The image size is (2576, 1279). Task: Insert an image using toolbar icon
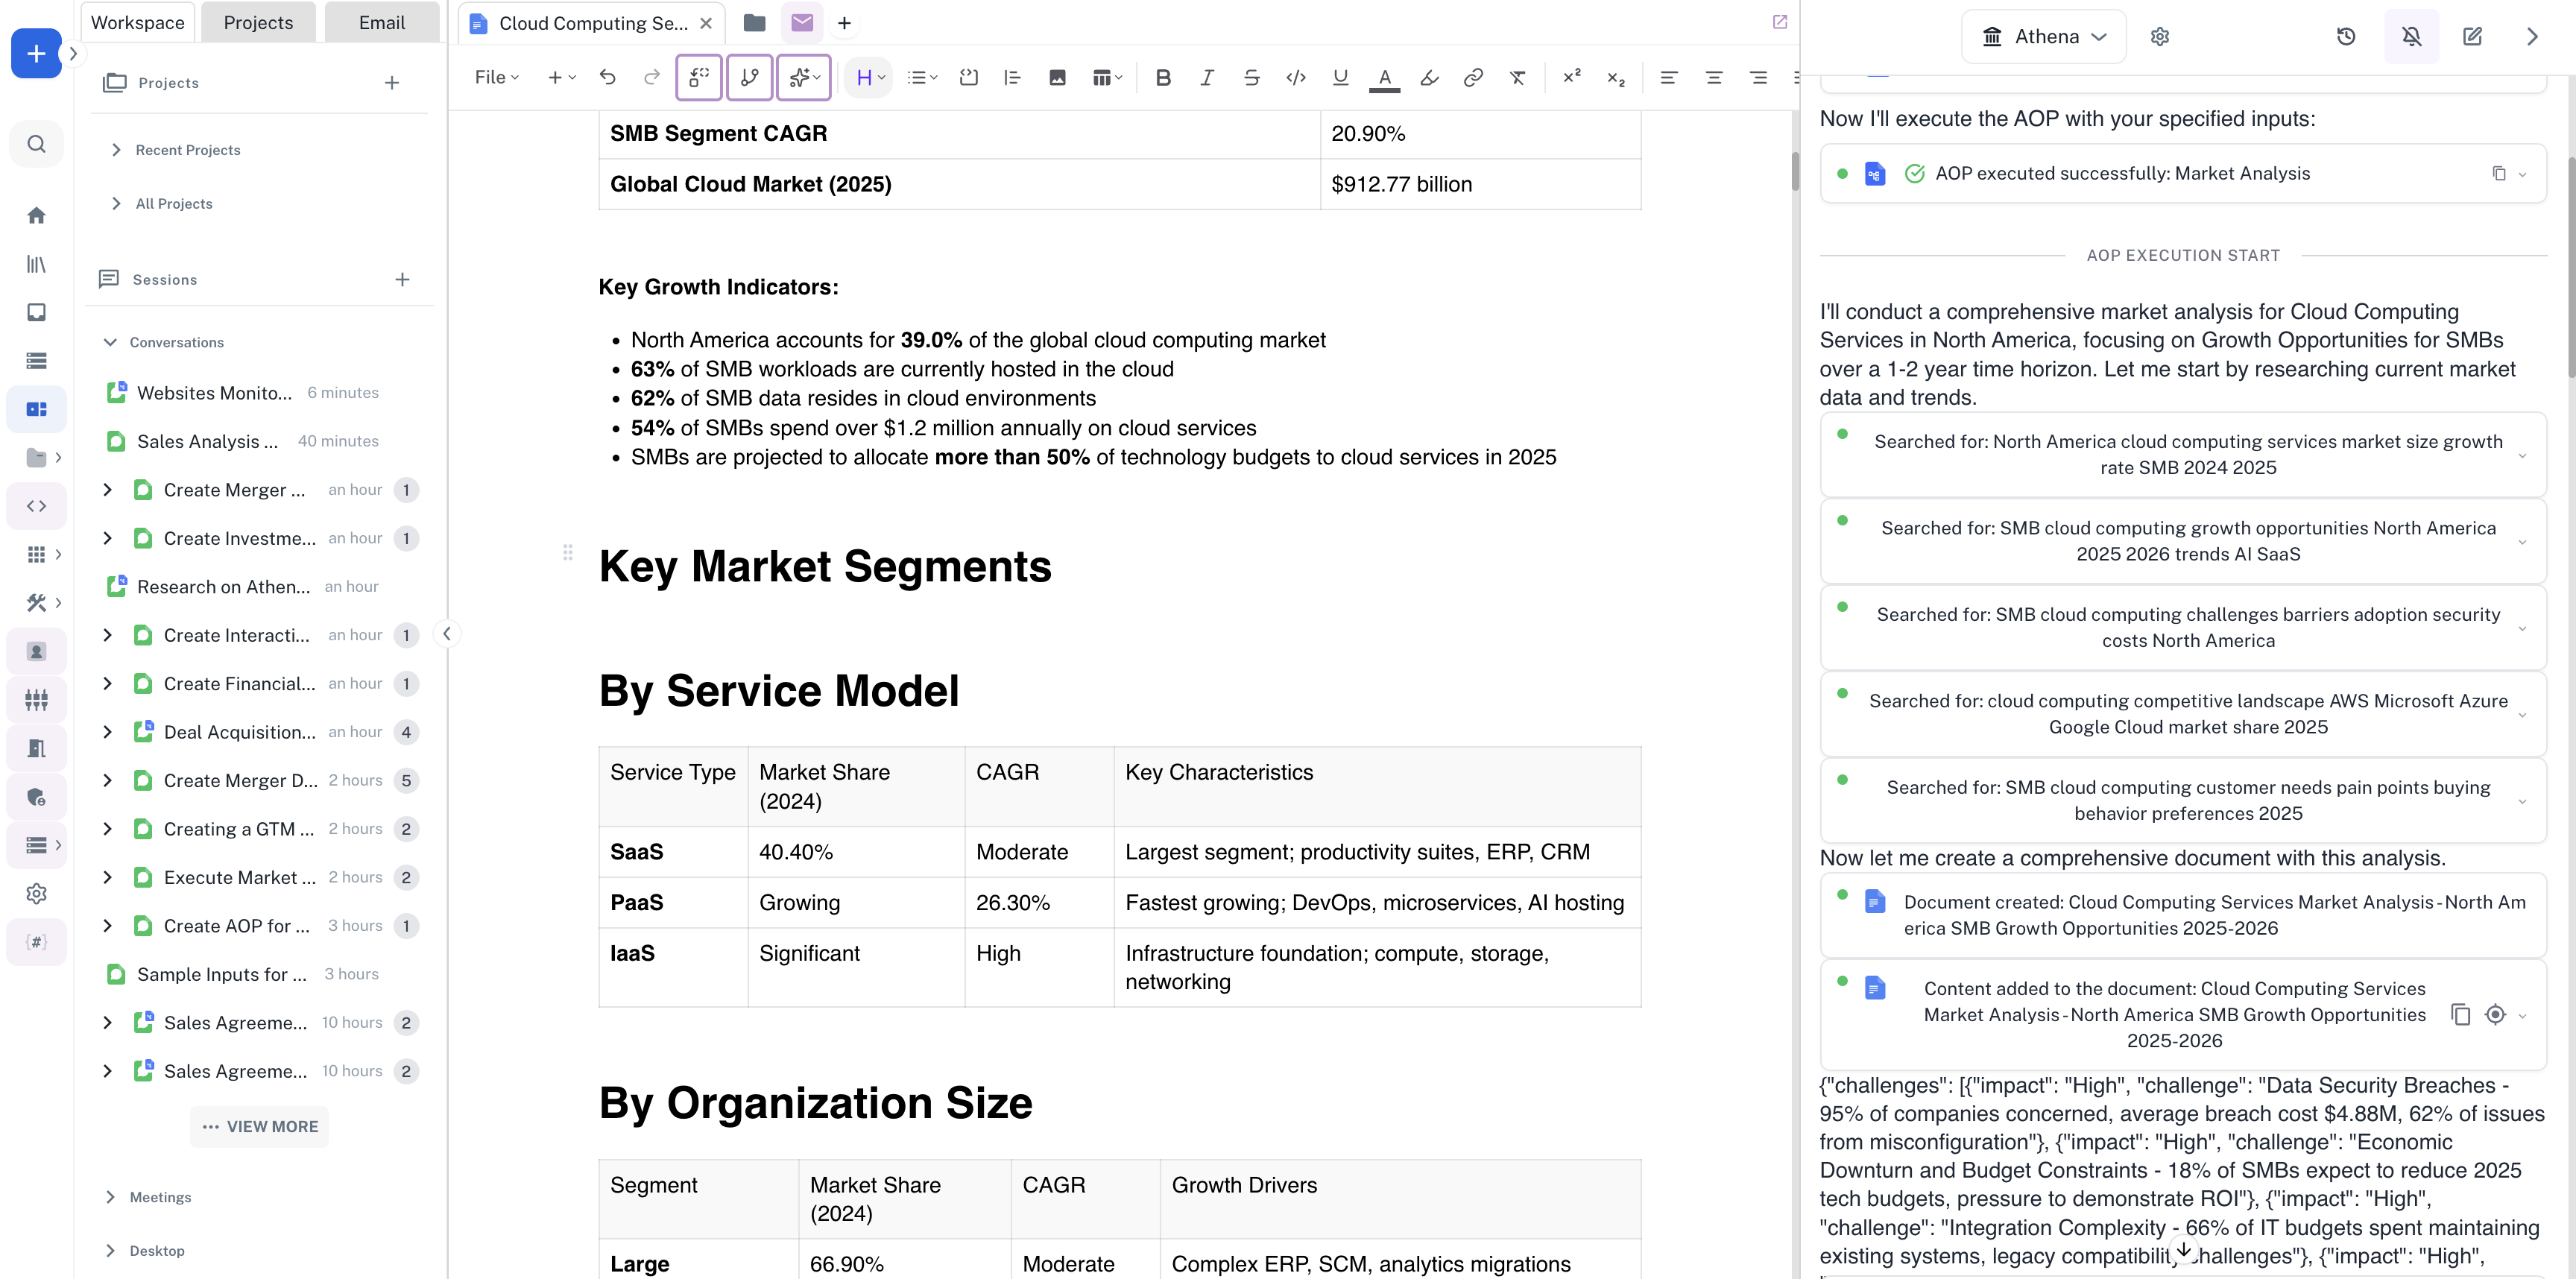1057,78
